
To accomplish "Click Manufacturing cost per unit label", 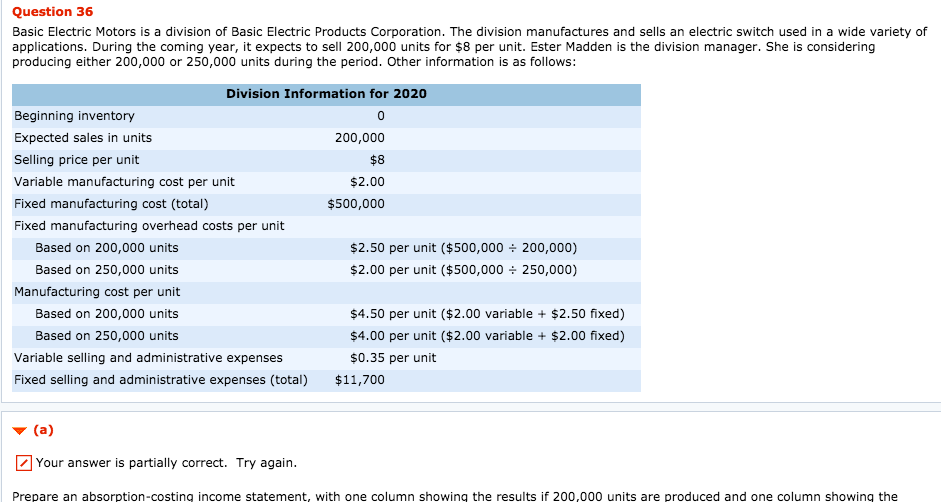I will 97,292.
